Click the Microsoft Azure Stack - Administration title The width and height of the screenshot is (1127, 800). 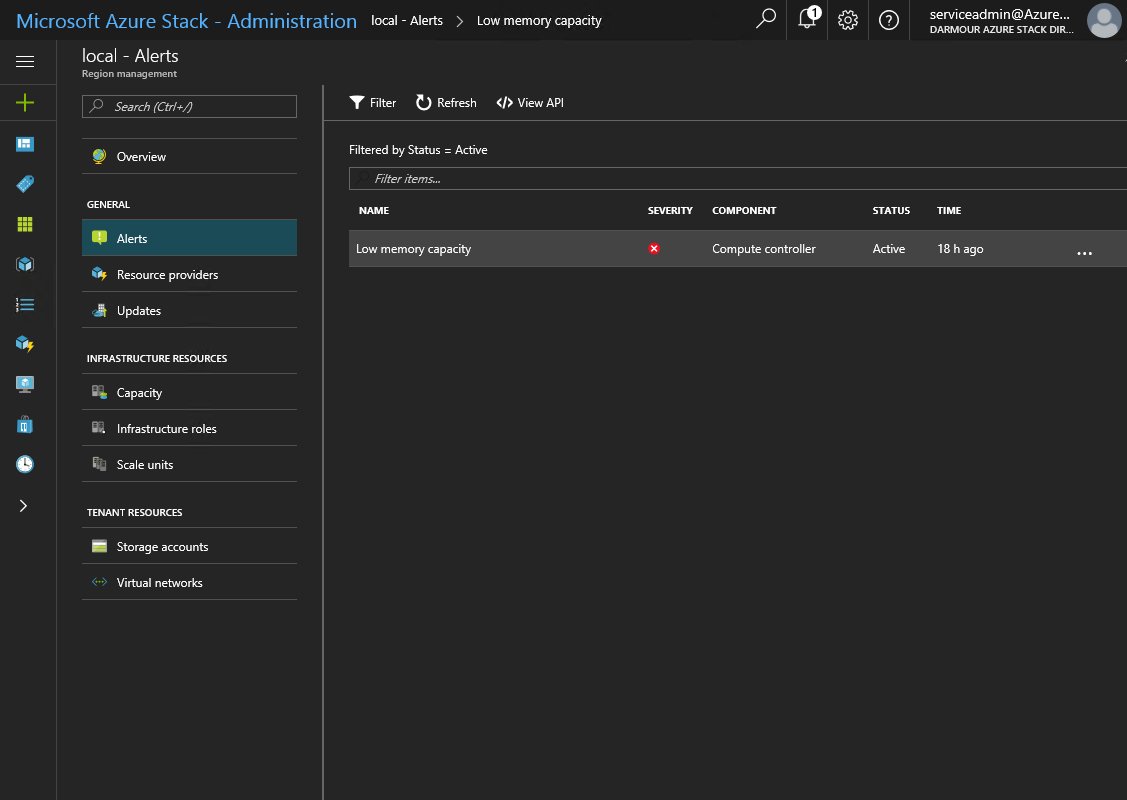pos(186,21)
